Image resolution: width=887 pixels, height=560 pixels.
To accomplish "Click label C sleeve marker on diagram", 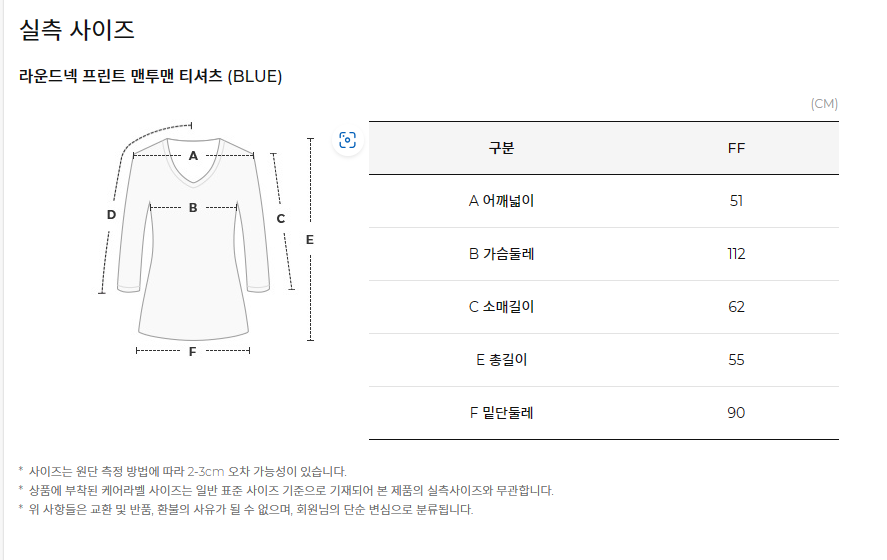I will tap(281, 218).
